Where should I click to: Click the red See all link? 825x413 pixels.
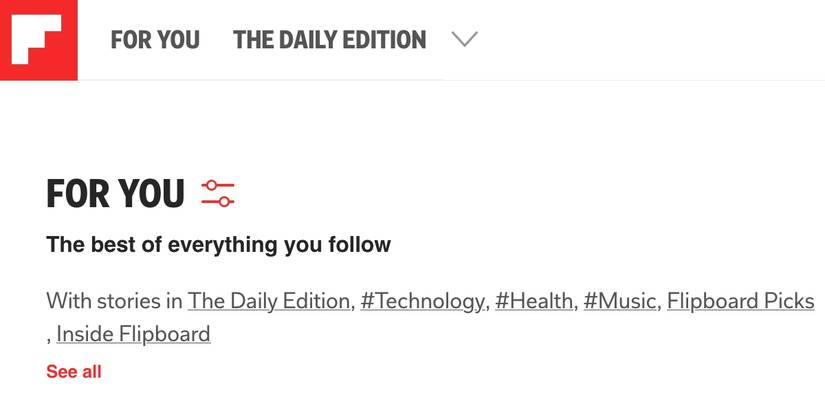point(74,371)
